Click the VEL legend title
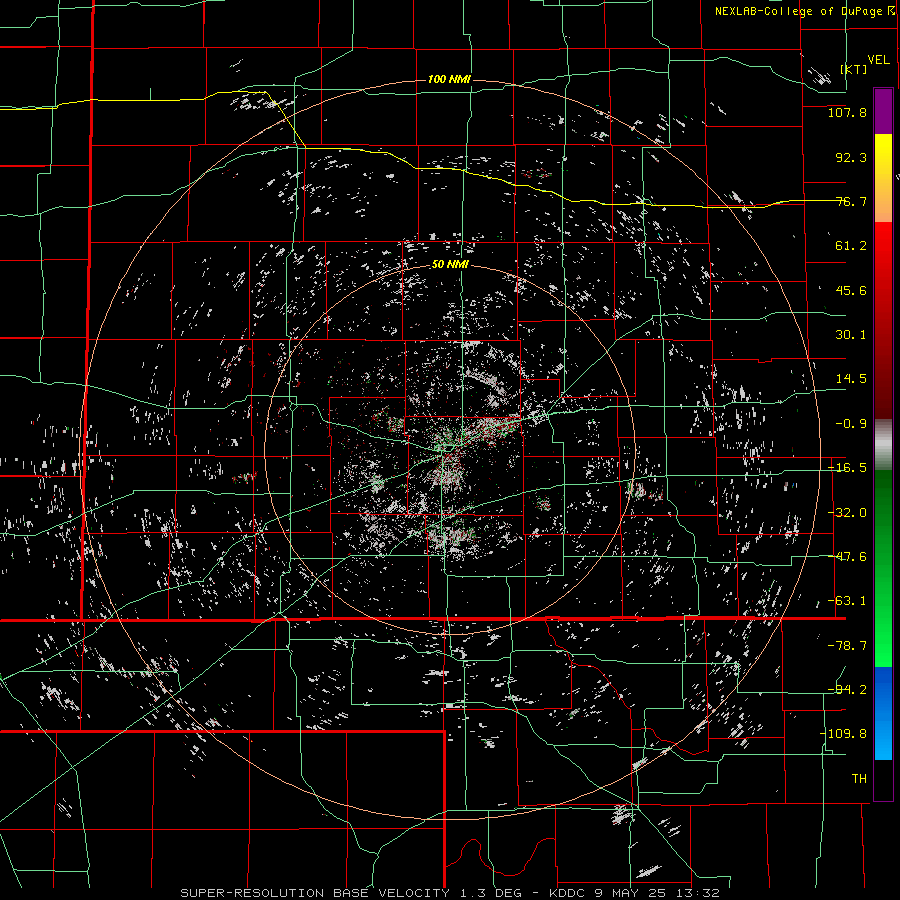The height and width of the screenshot is (900, 900). pyautogui.click(x=878, y=60)
